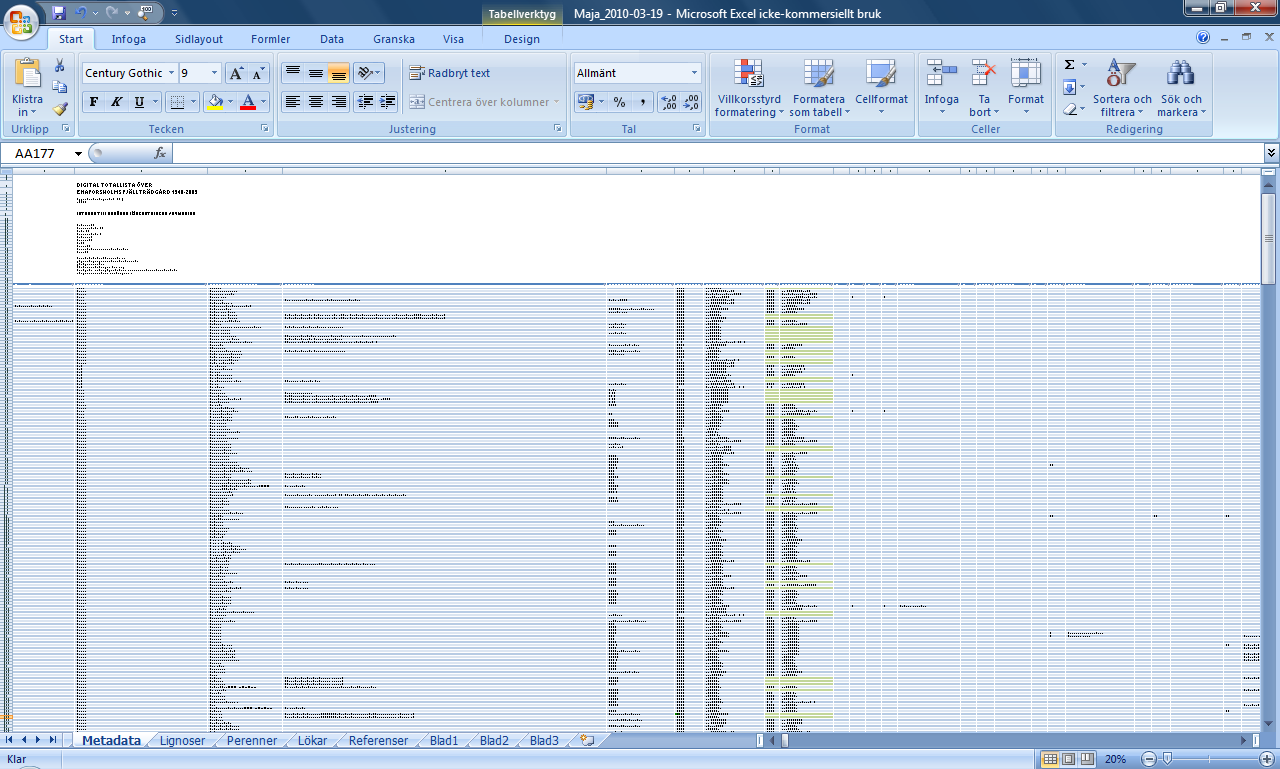
Task: Cut the selection with scissors icon
Action: pyautogui.click(x=59, y=65)
